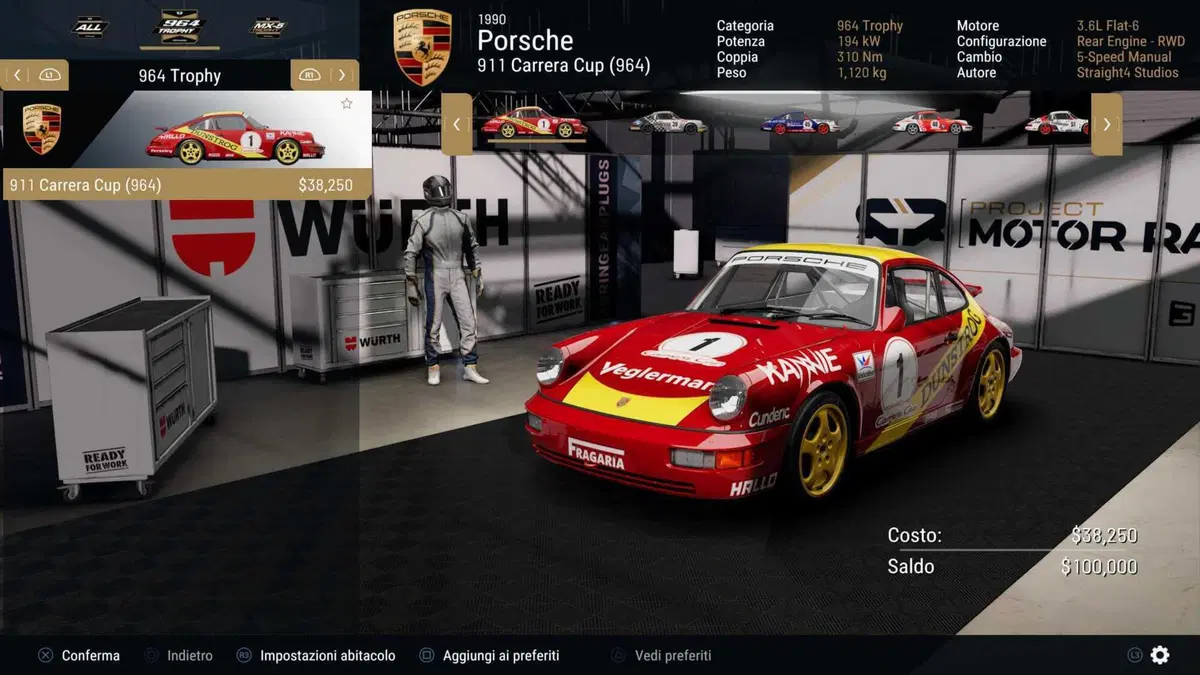The image size is (1200, 675).
Task: Click the '964 Trophy' class title
Action: [x=180, y=76]
